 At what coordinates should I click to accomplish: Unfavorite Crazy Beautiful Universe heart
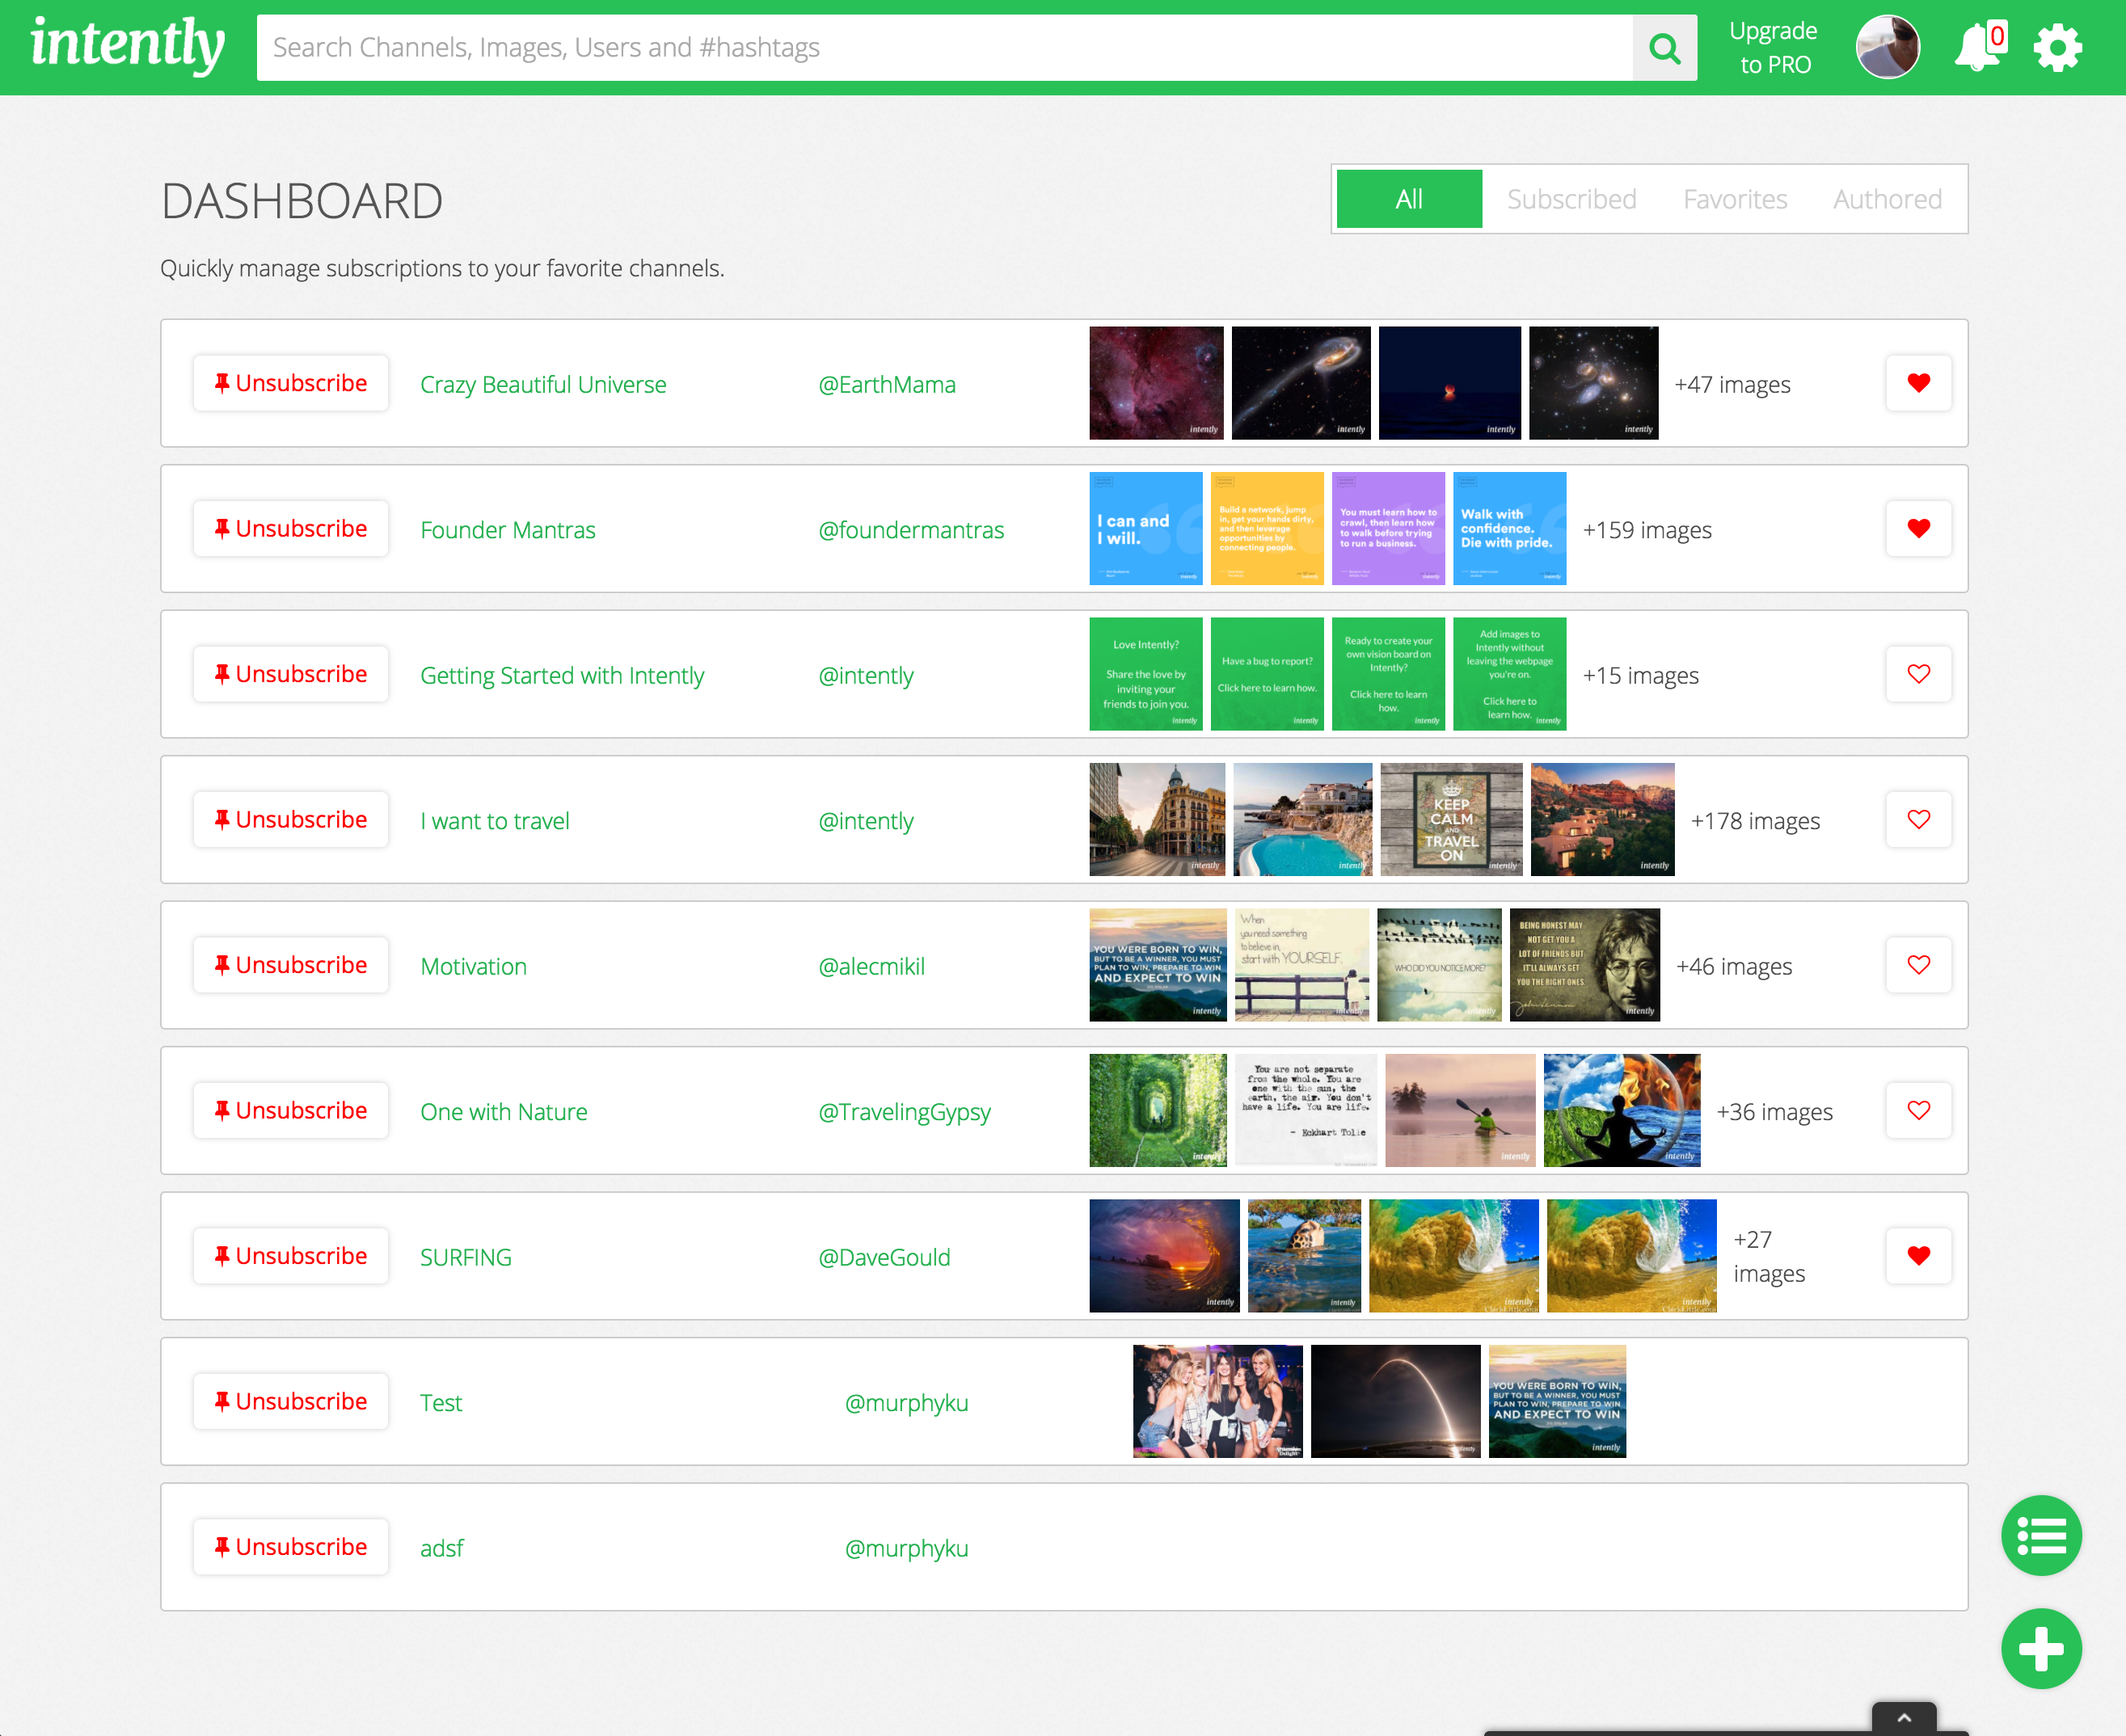click(1917, 383)
